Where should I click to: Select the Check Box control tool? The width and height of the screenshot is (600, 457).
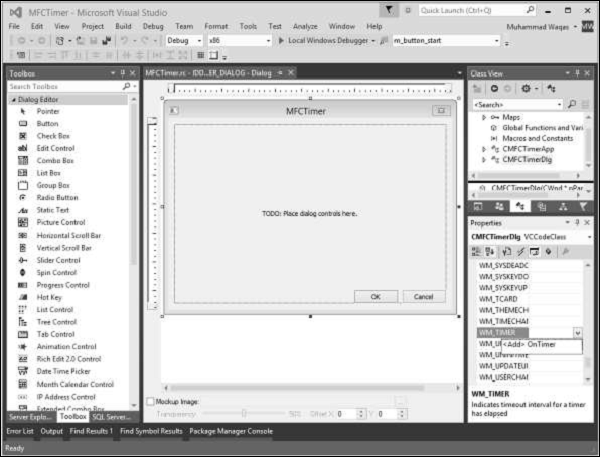(52, 136)
